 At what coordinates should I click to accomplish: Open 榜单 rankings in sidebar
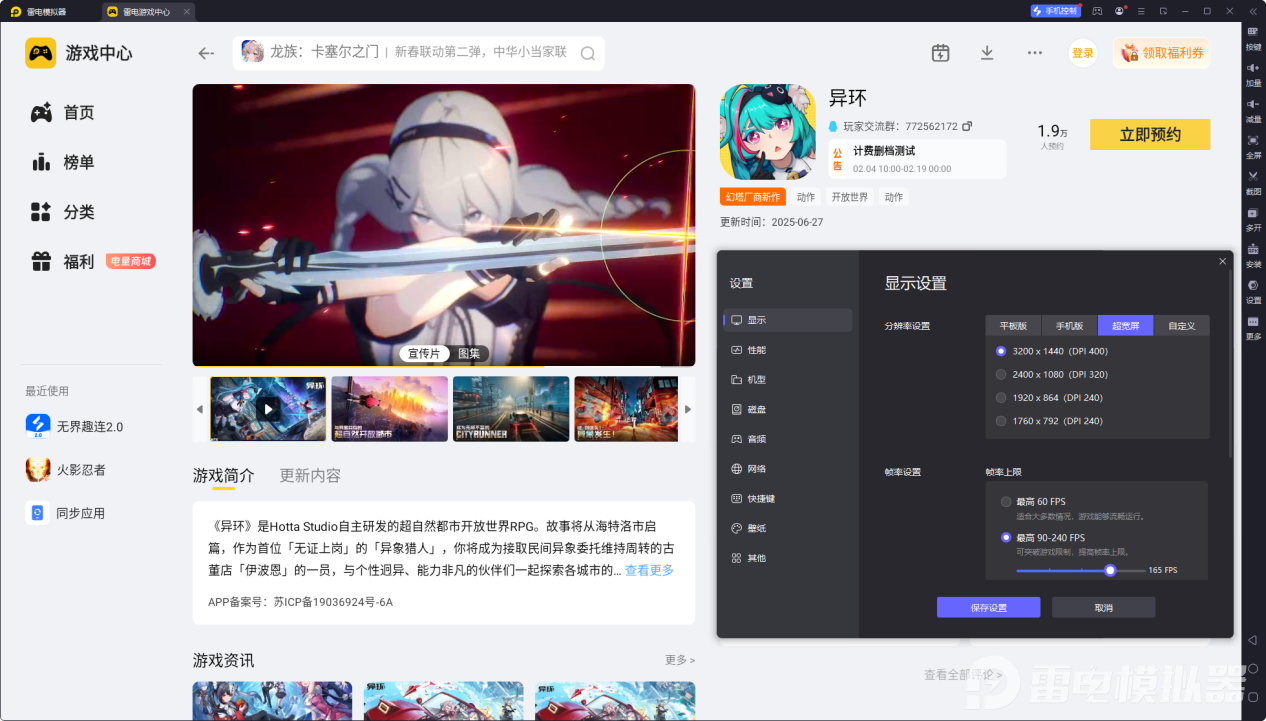point(63,162)
